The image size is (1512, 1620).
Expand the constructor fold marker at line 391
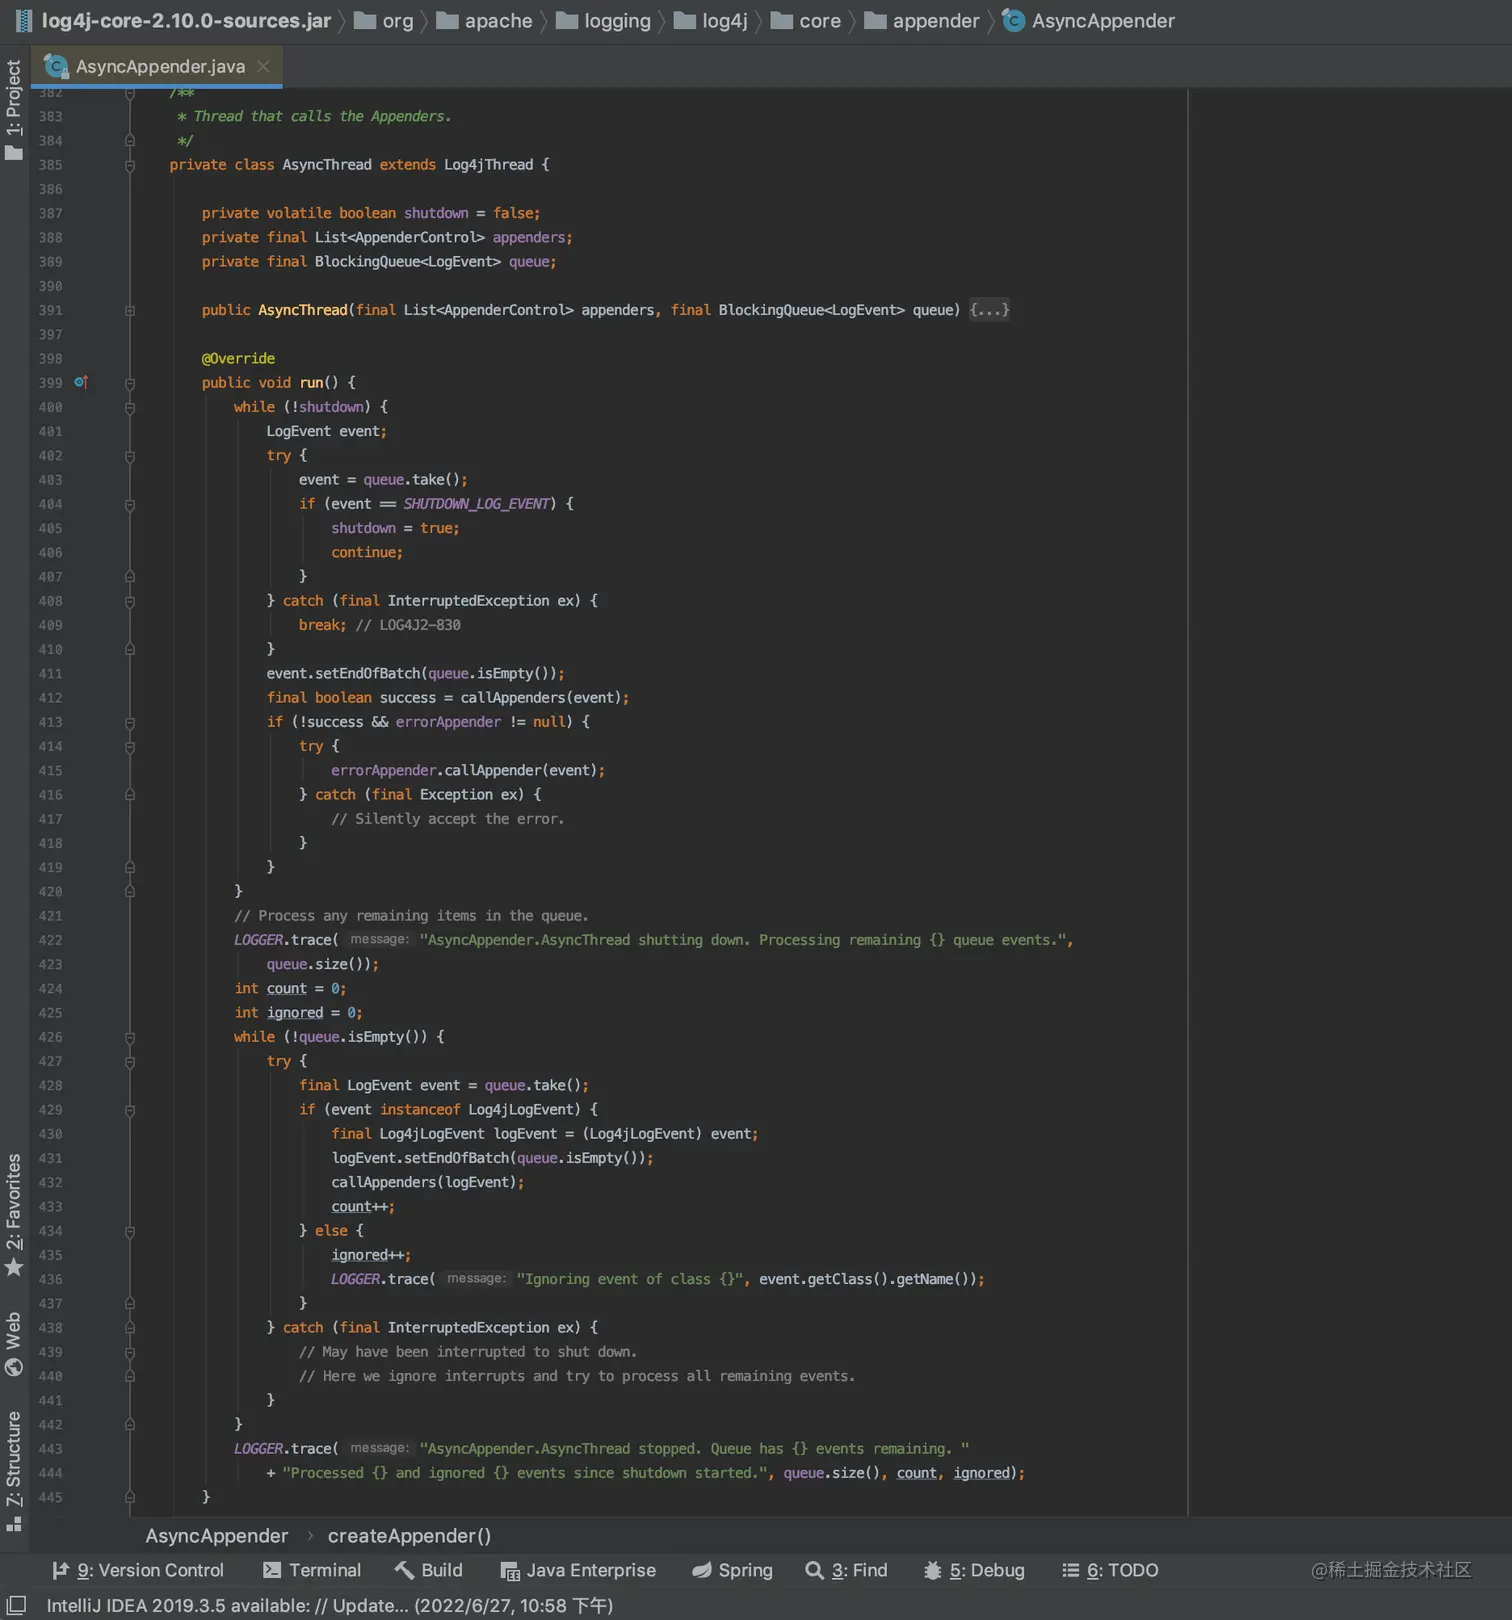tap(130, 311)
